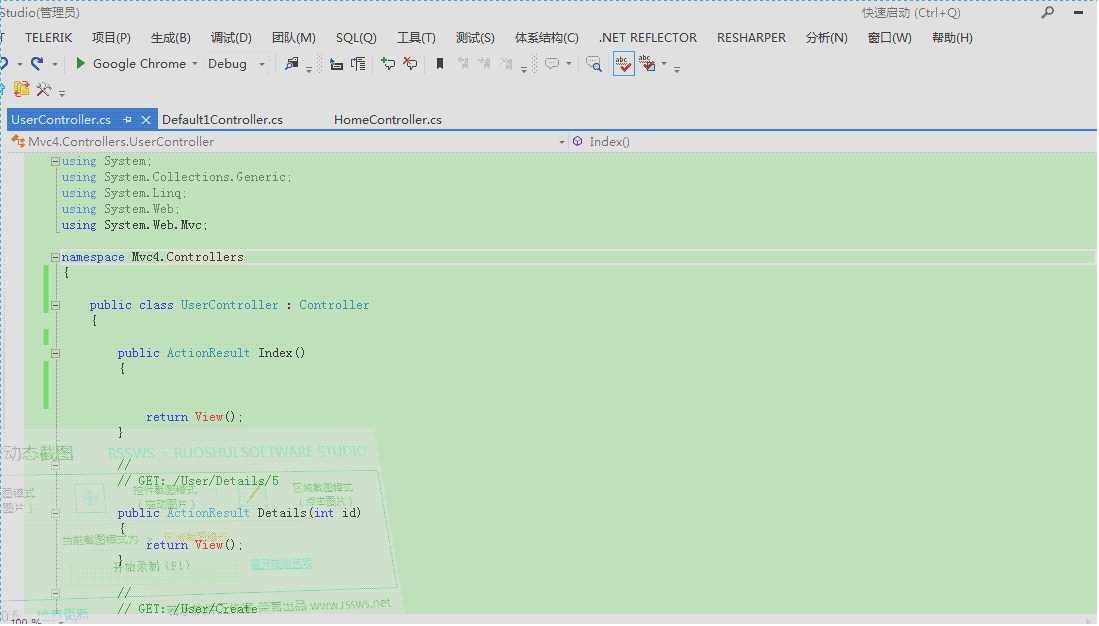
Task: Open the RESHARPER menu
Action: tap(751, 38)
